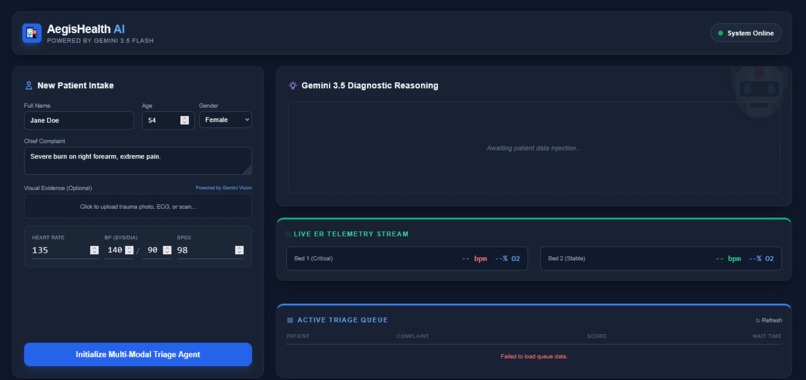The width and height of the screenshot is (806, 380).
Task: Select the Bed 2 (Stable) telemetry card
Action: pos(661,259)
